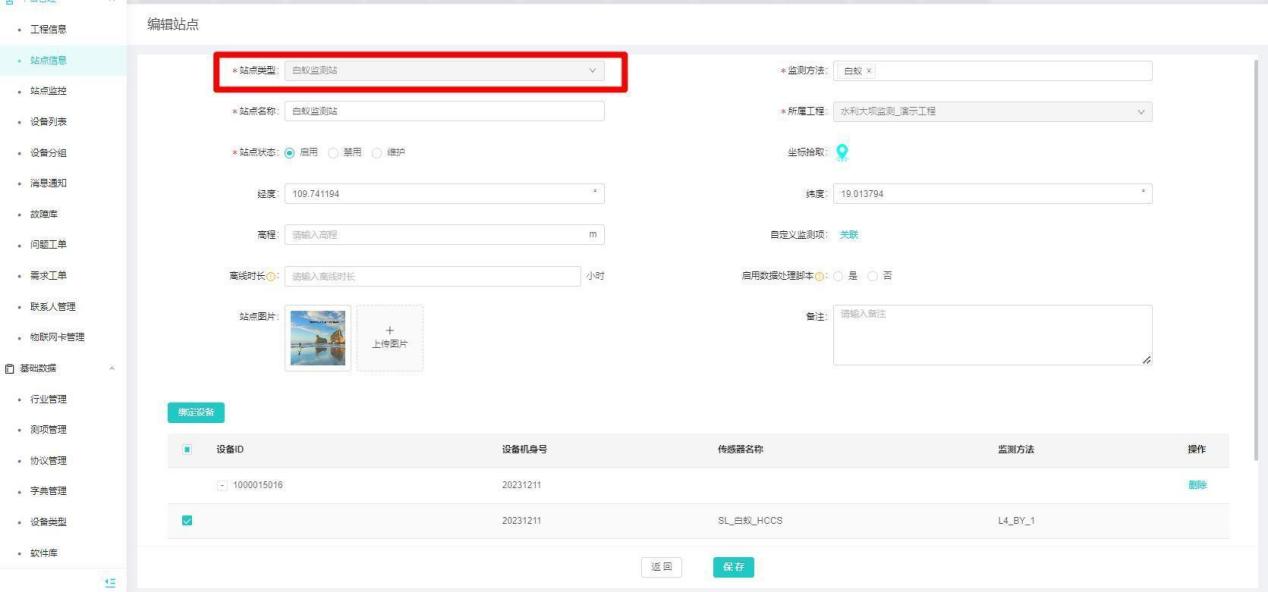The width and height of the screenshot is (1268, 592).
Task: Click the 基础数据 section icon in sidebar
Action: (8, 369)
